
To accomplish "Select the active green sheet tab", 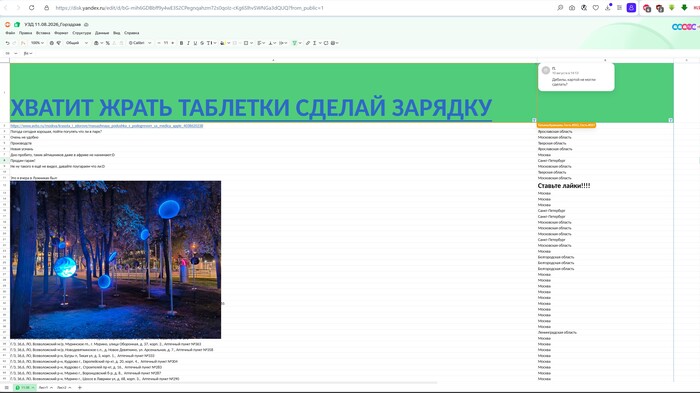I will [25, 388].
